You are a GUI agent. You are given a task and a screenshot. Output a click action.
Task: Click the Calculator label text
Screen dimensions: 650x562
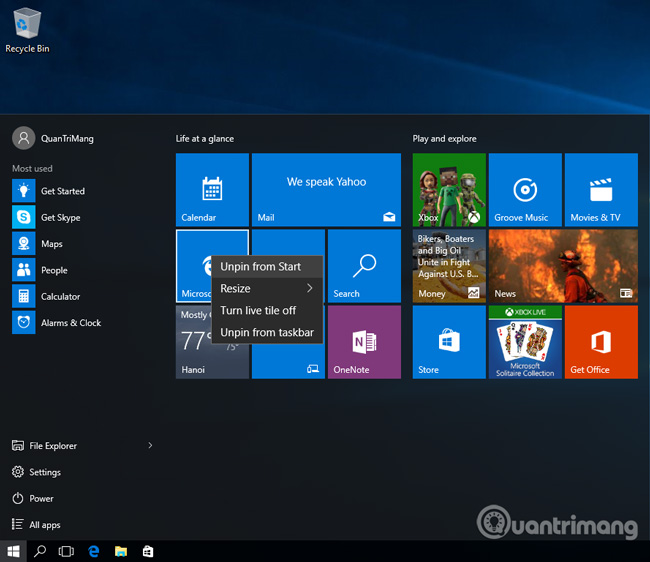click(x=61, y=296)
